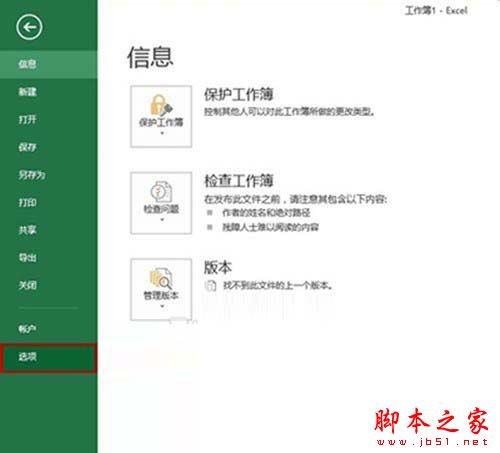Click 保存 in the sidebar
This screenshot has height=453, width=500.
click(x=49, y=147)
